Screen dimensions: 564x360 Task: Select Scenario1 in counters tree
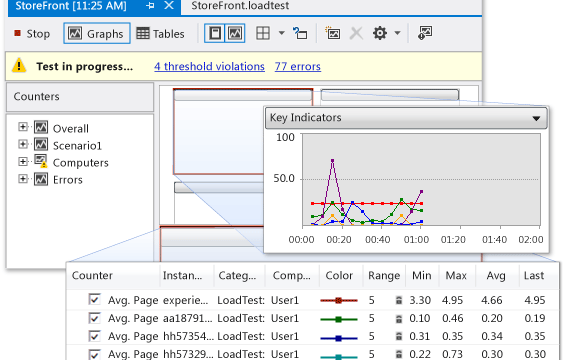(77, 146)
